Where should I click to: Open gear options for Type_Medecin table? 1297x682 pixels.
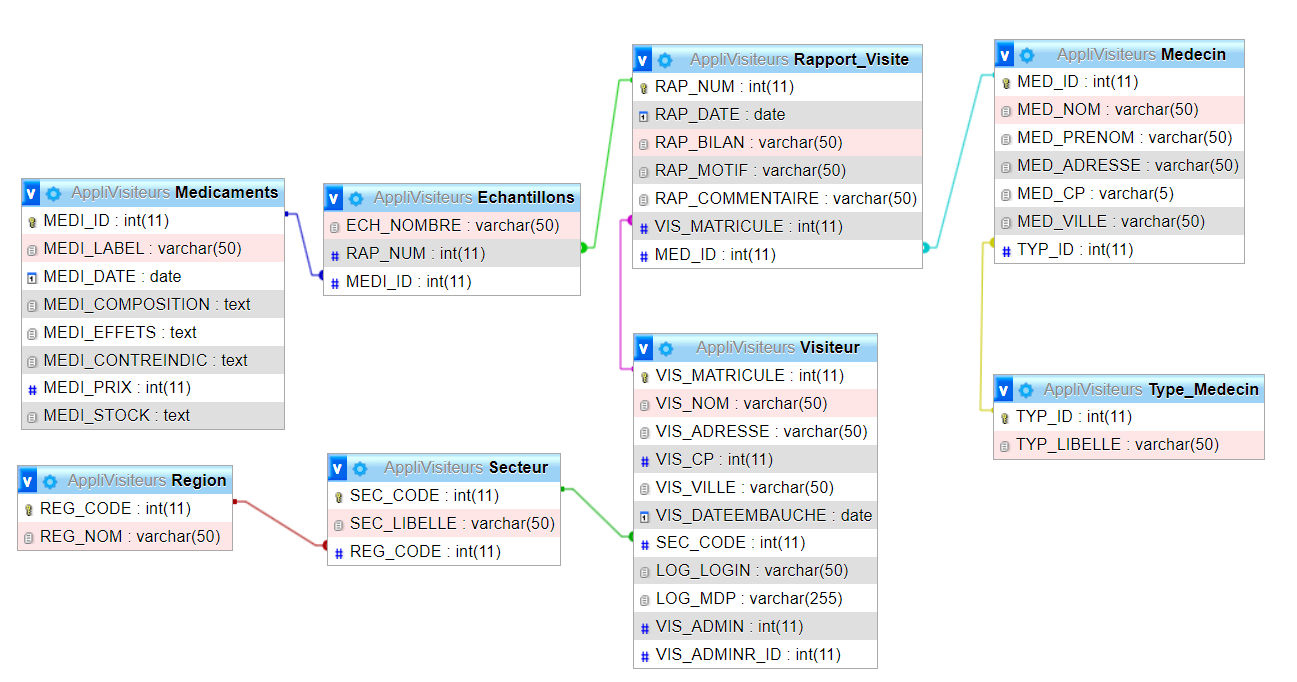(1026, 390)
